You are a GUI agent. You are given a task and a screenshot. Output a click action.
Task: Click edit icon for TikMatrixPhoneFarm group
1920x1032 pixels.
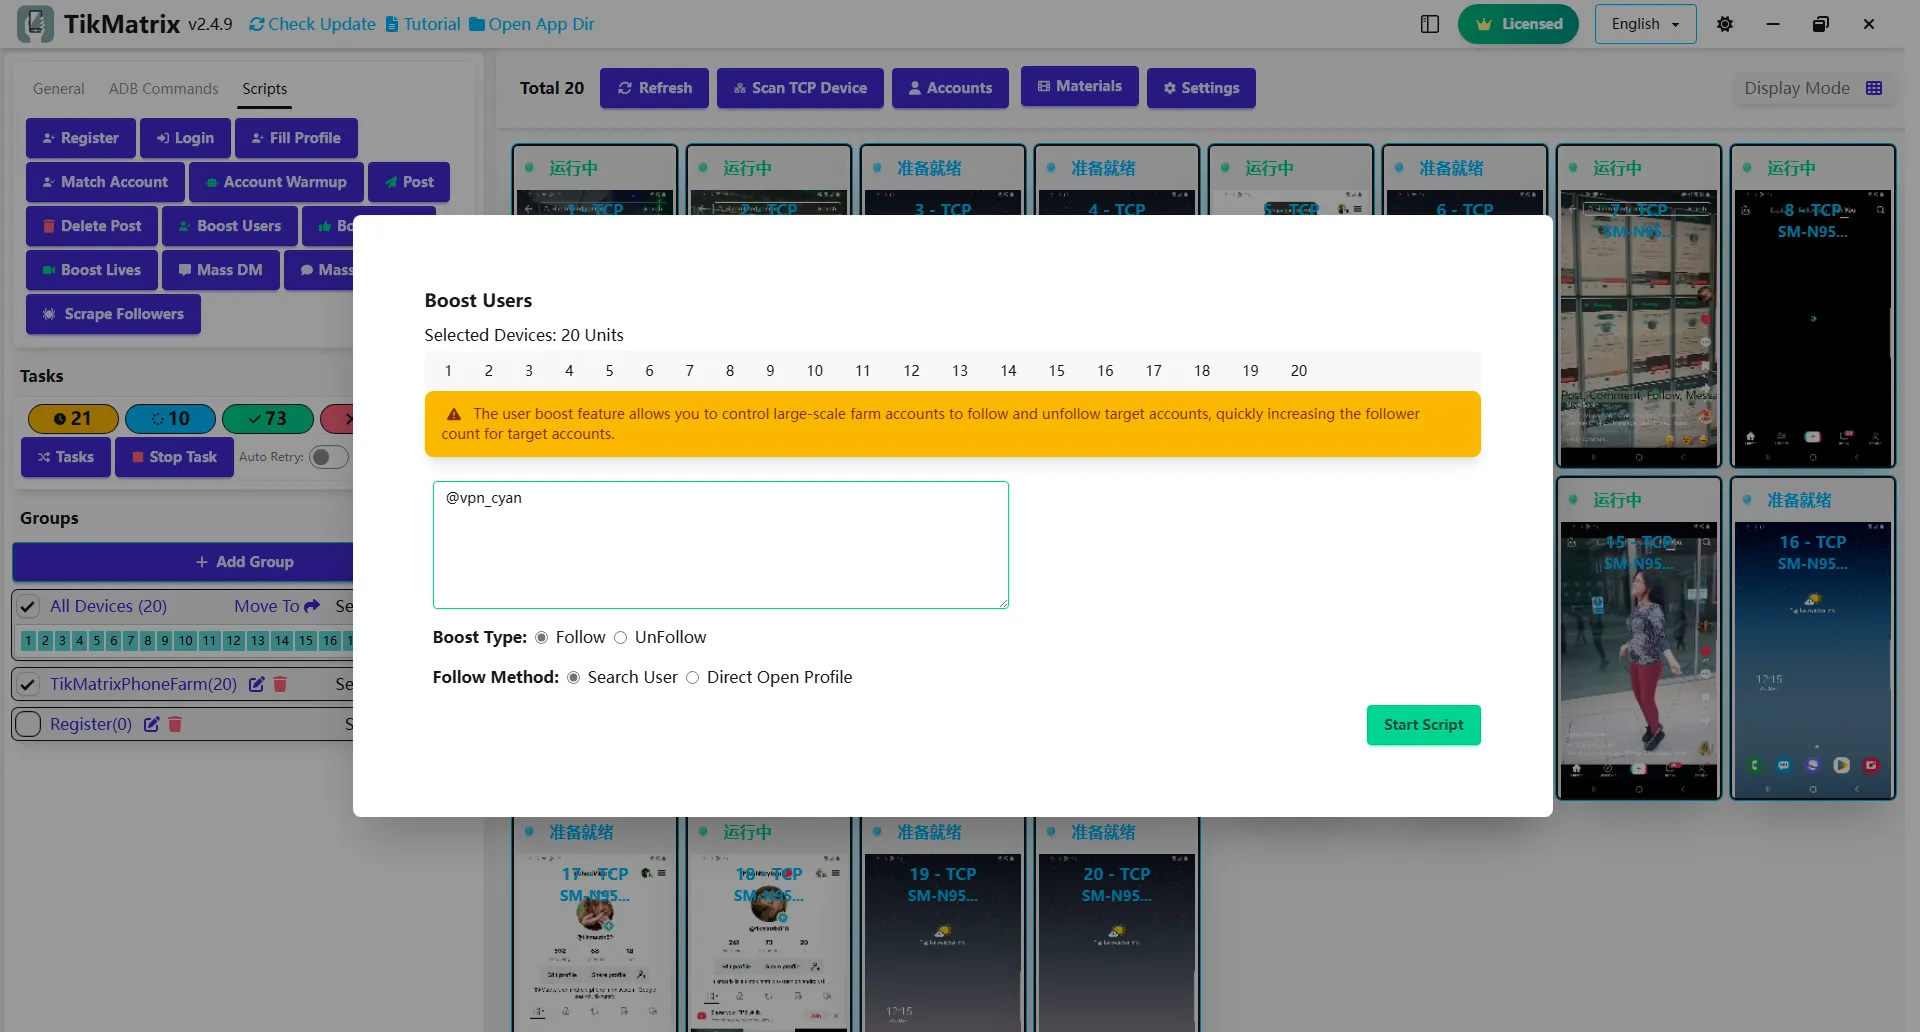coord(257,684)
